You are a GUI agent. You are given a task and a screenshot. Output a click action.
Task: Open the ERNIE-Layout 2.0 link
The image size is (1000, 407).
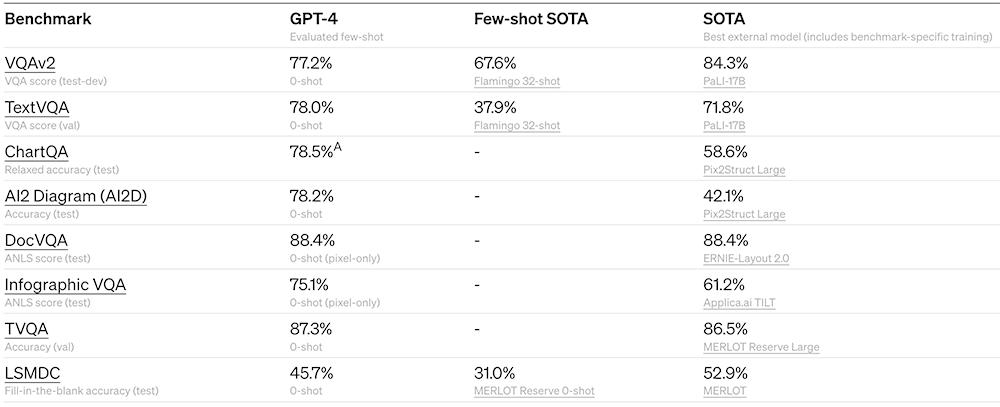pyautogui.click(x=746, y=258)
